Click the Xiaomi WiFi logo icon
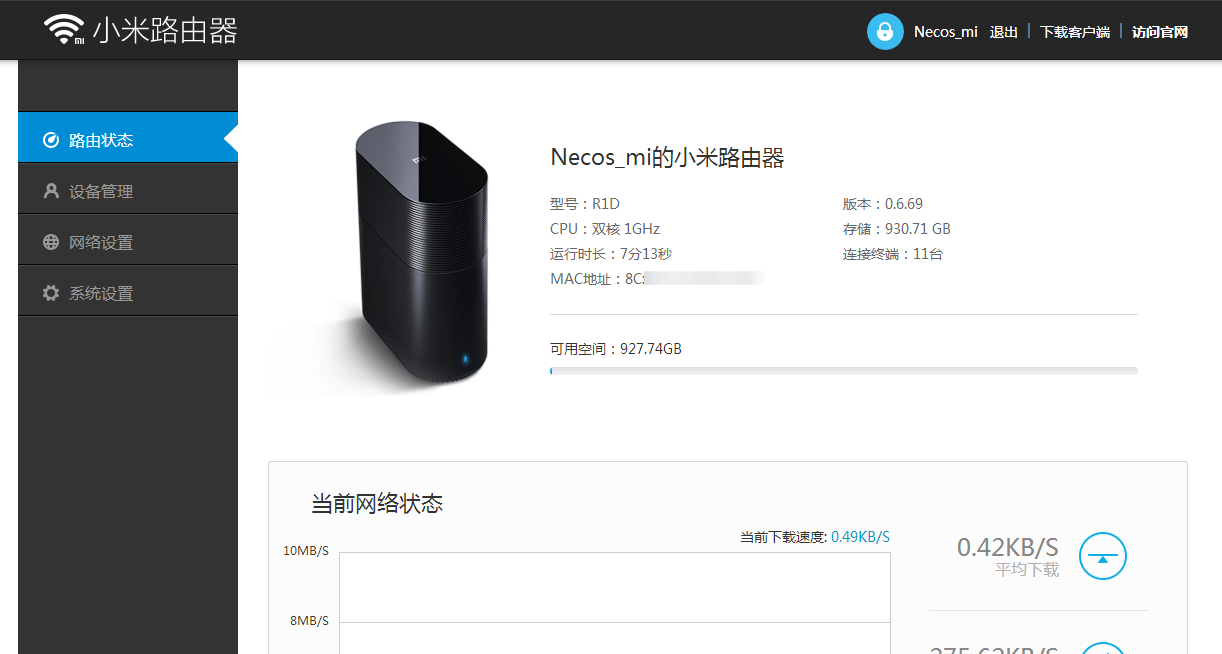 click(65, 30)
